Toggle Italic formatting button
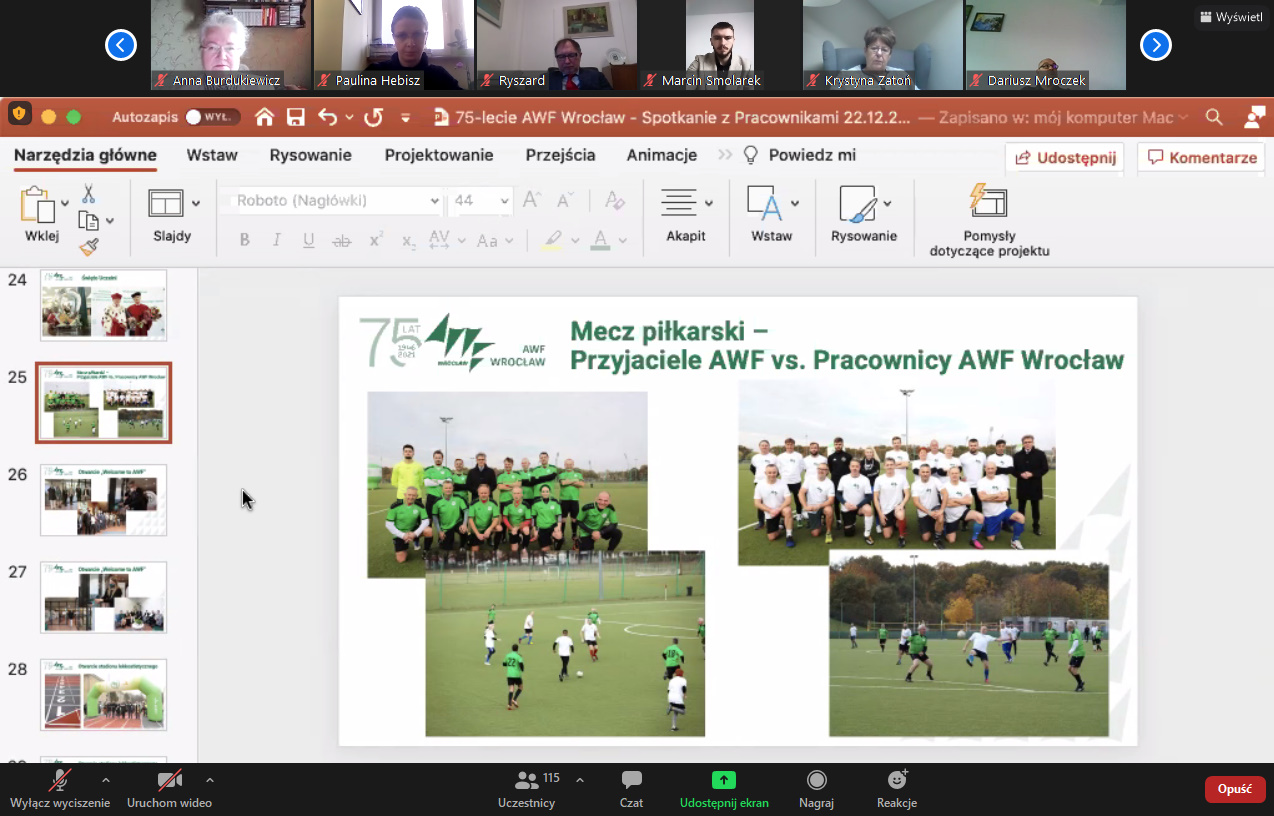 pos(277,240)
